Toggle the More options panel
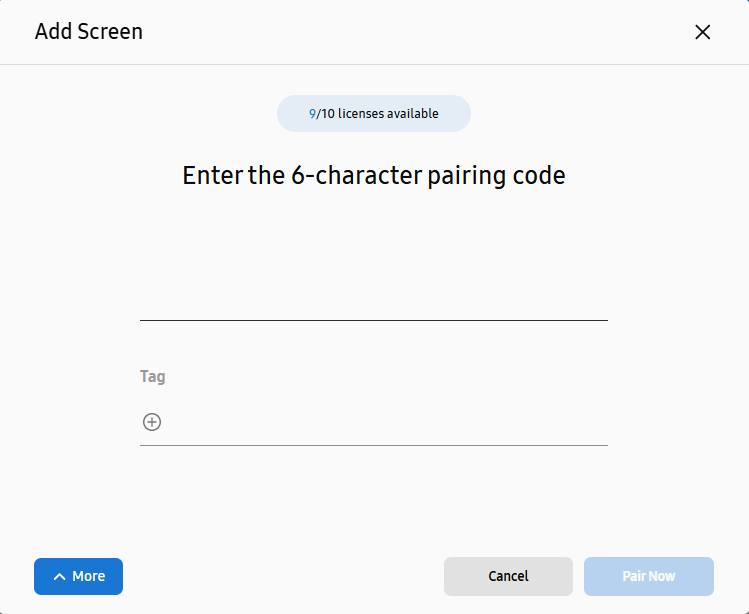Image resolution: width=749 pixels, height=614 pixels. (x=78, y=576)
